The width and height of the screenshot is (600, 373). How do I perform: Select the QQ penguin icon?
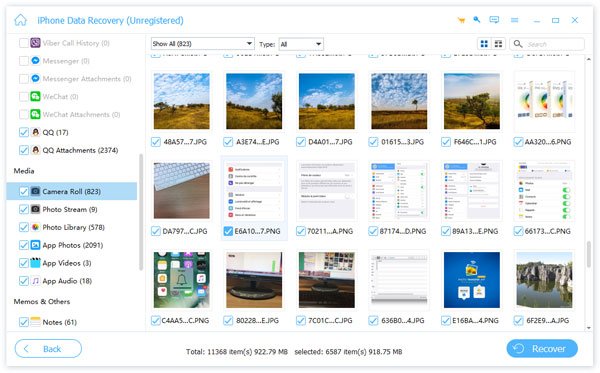[35, 132]
